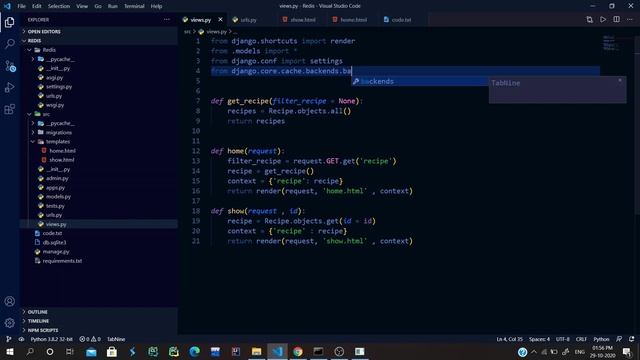Open manage.py in the file tree
This screenshot has width=640, height=360.
(x=56, y=251)
